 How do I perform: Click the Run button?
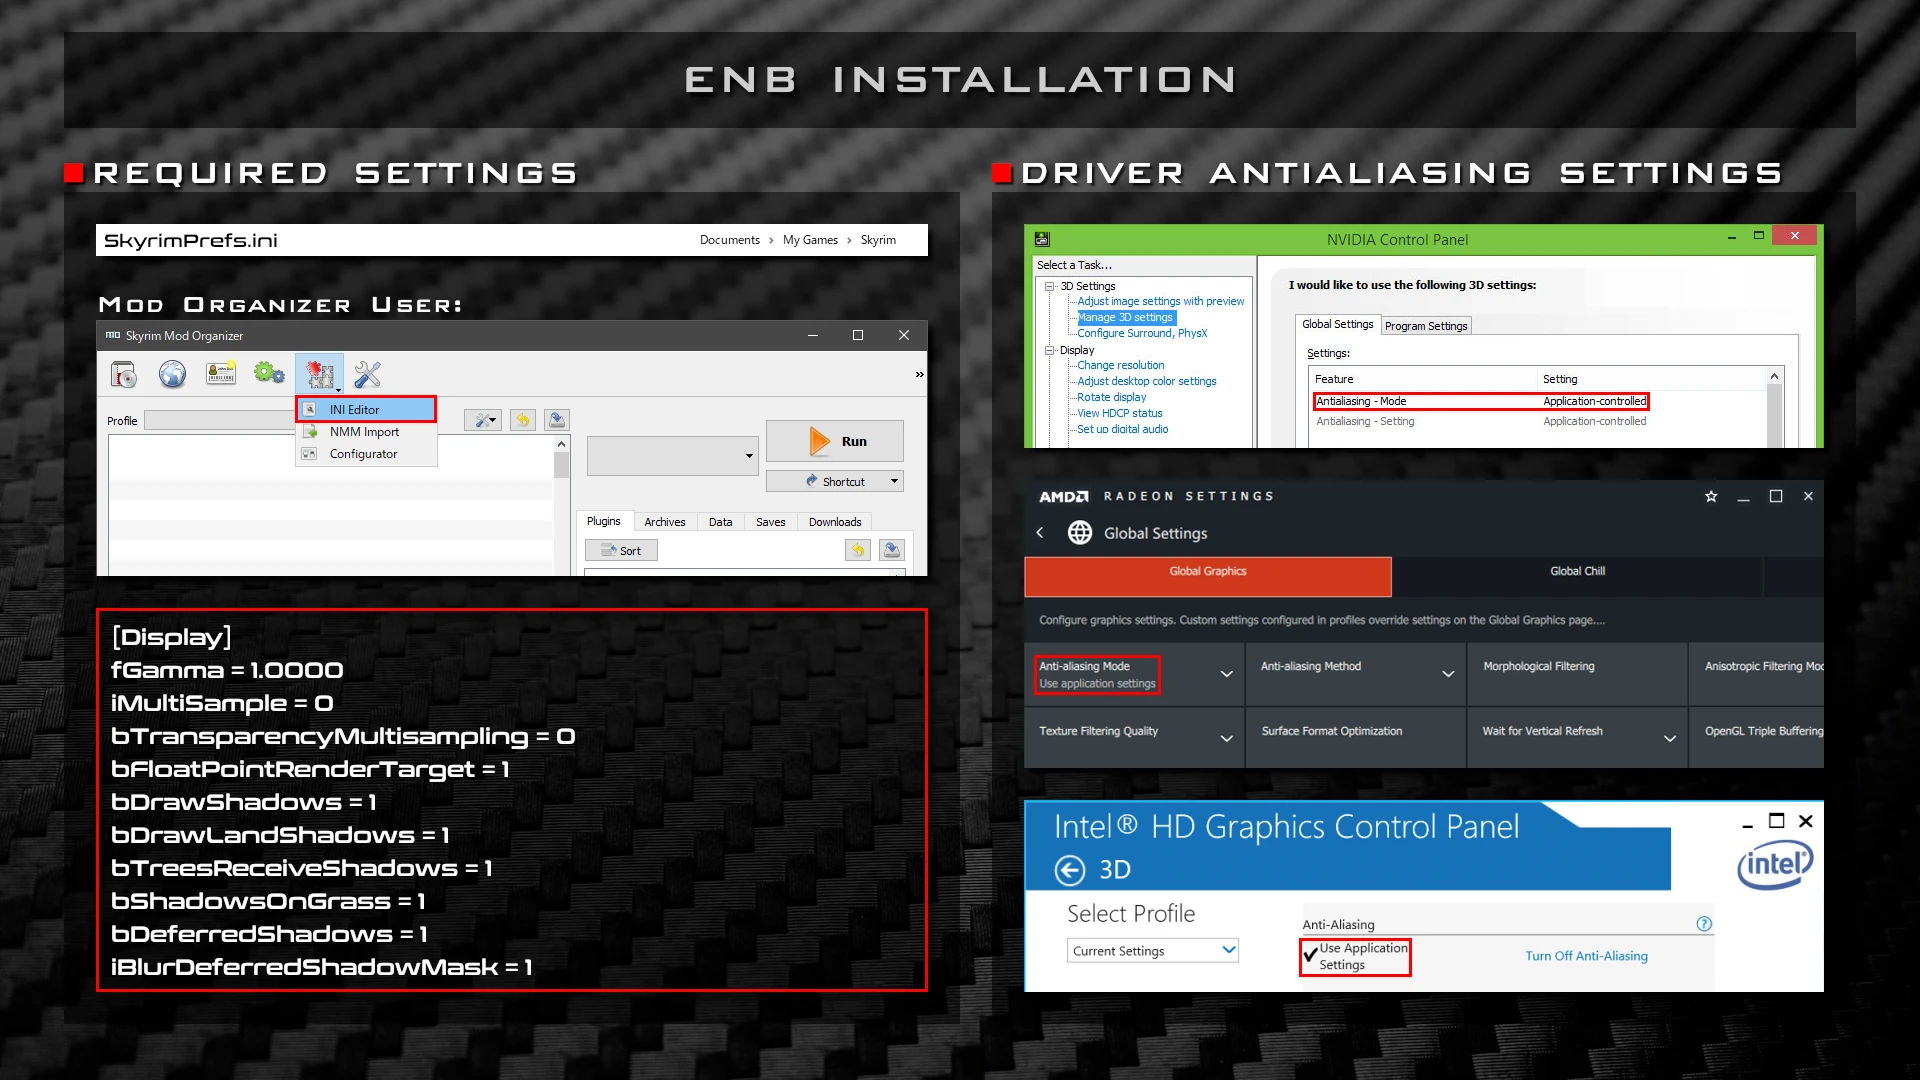coord(835,441)
